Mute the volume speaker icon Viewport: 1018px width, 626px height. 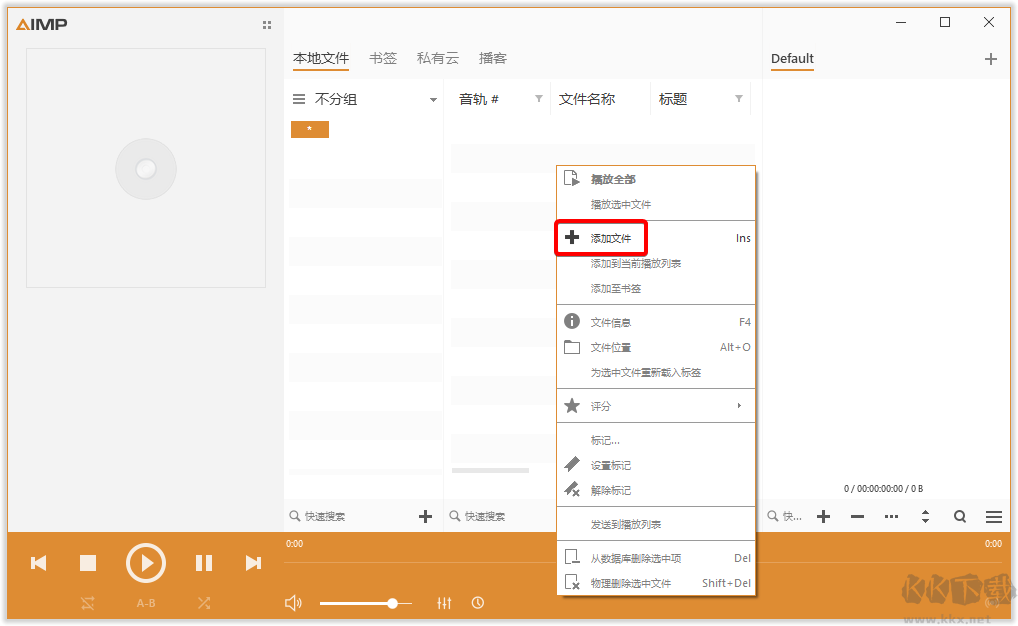[293, 602]
